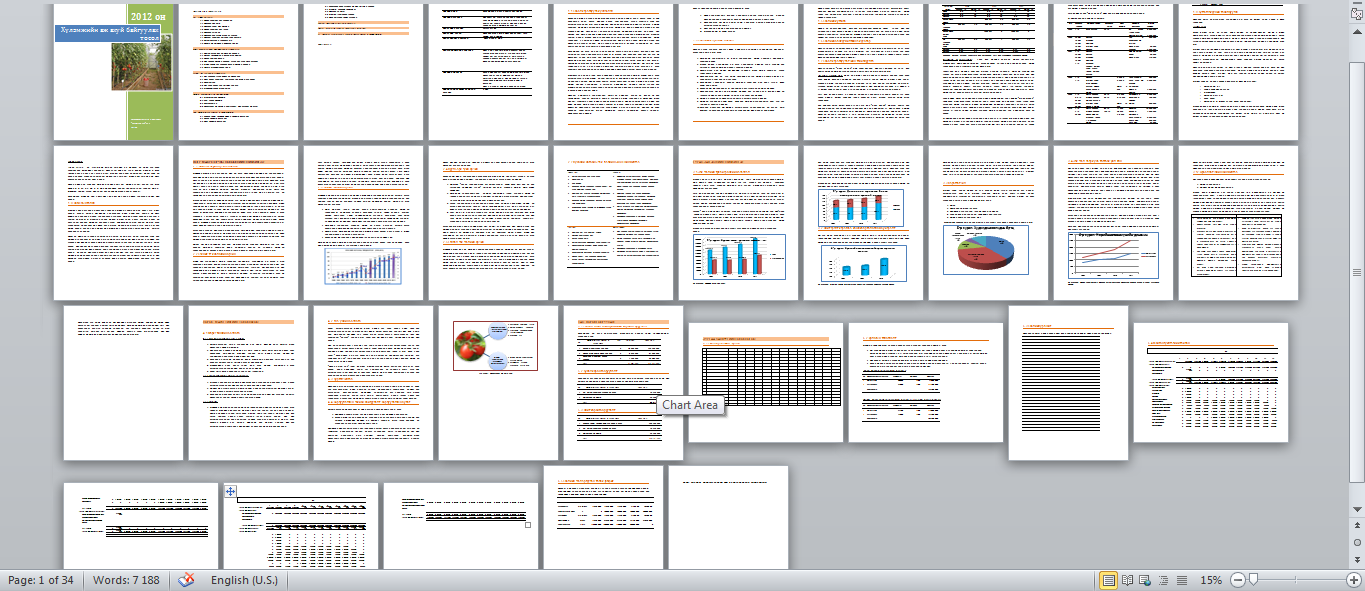Click the scrollbar down arrow
Viewport: 1365px width, 591px height.
1356,507
